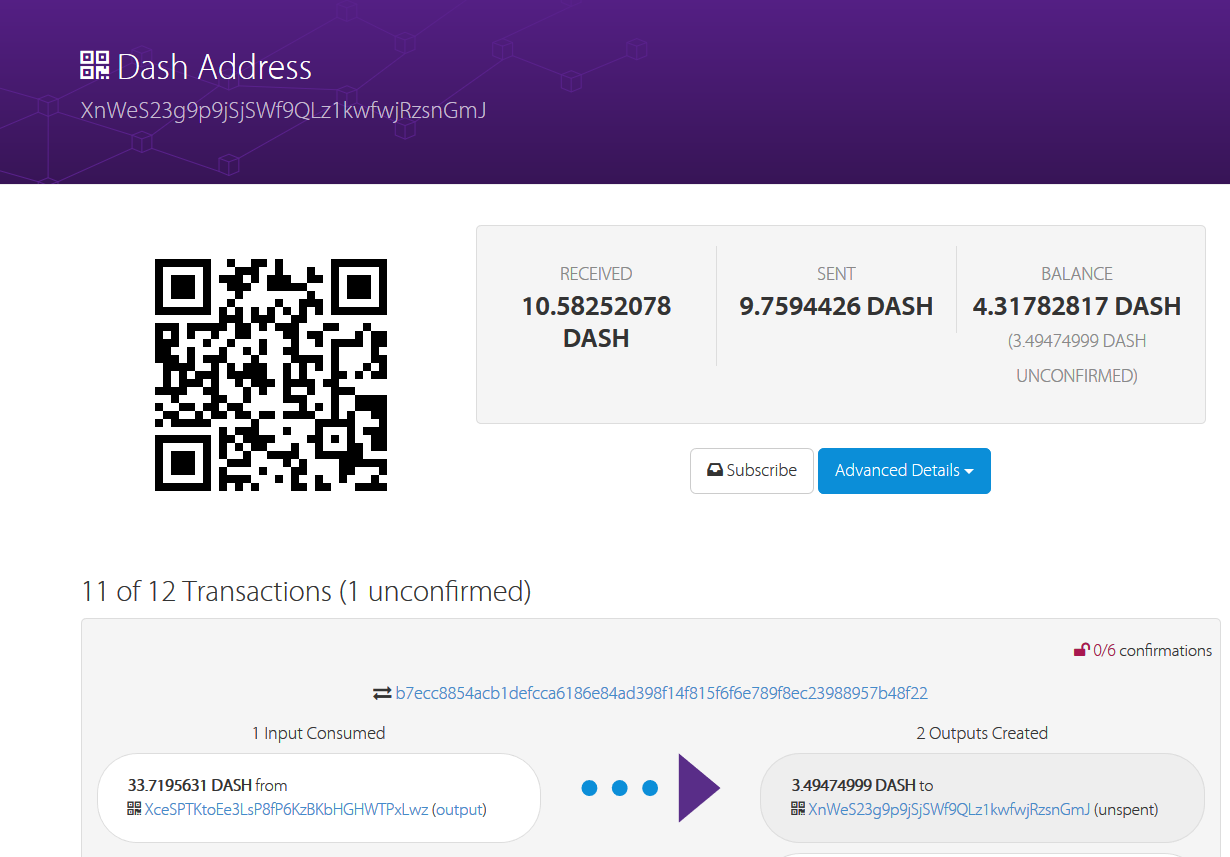This screenshot has width=1230, height=857.
Task: Click the 'Dash Address' page title
Action: [214, 67]
